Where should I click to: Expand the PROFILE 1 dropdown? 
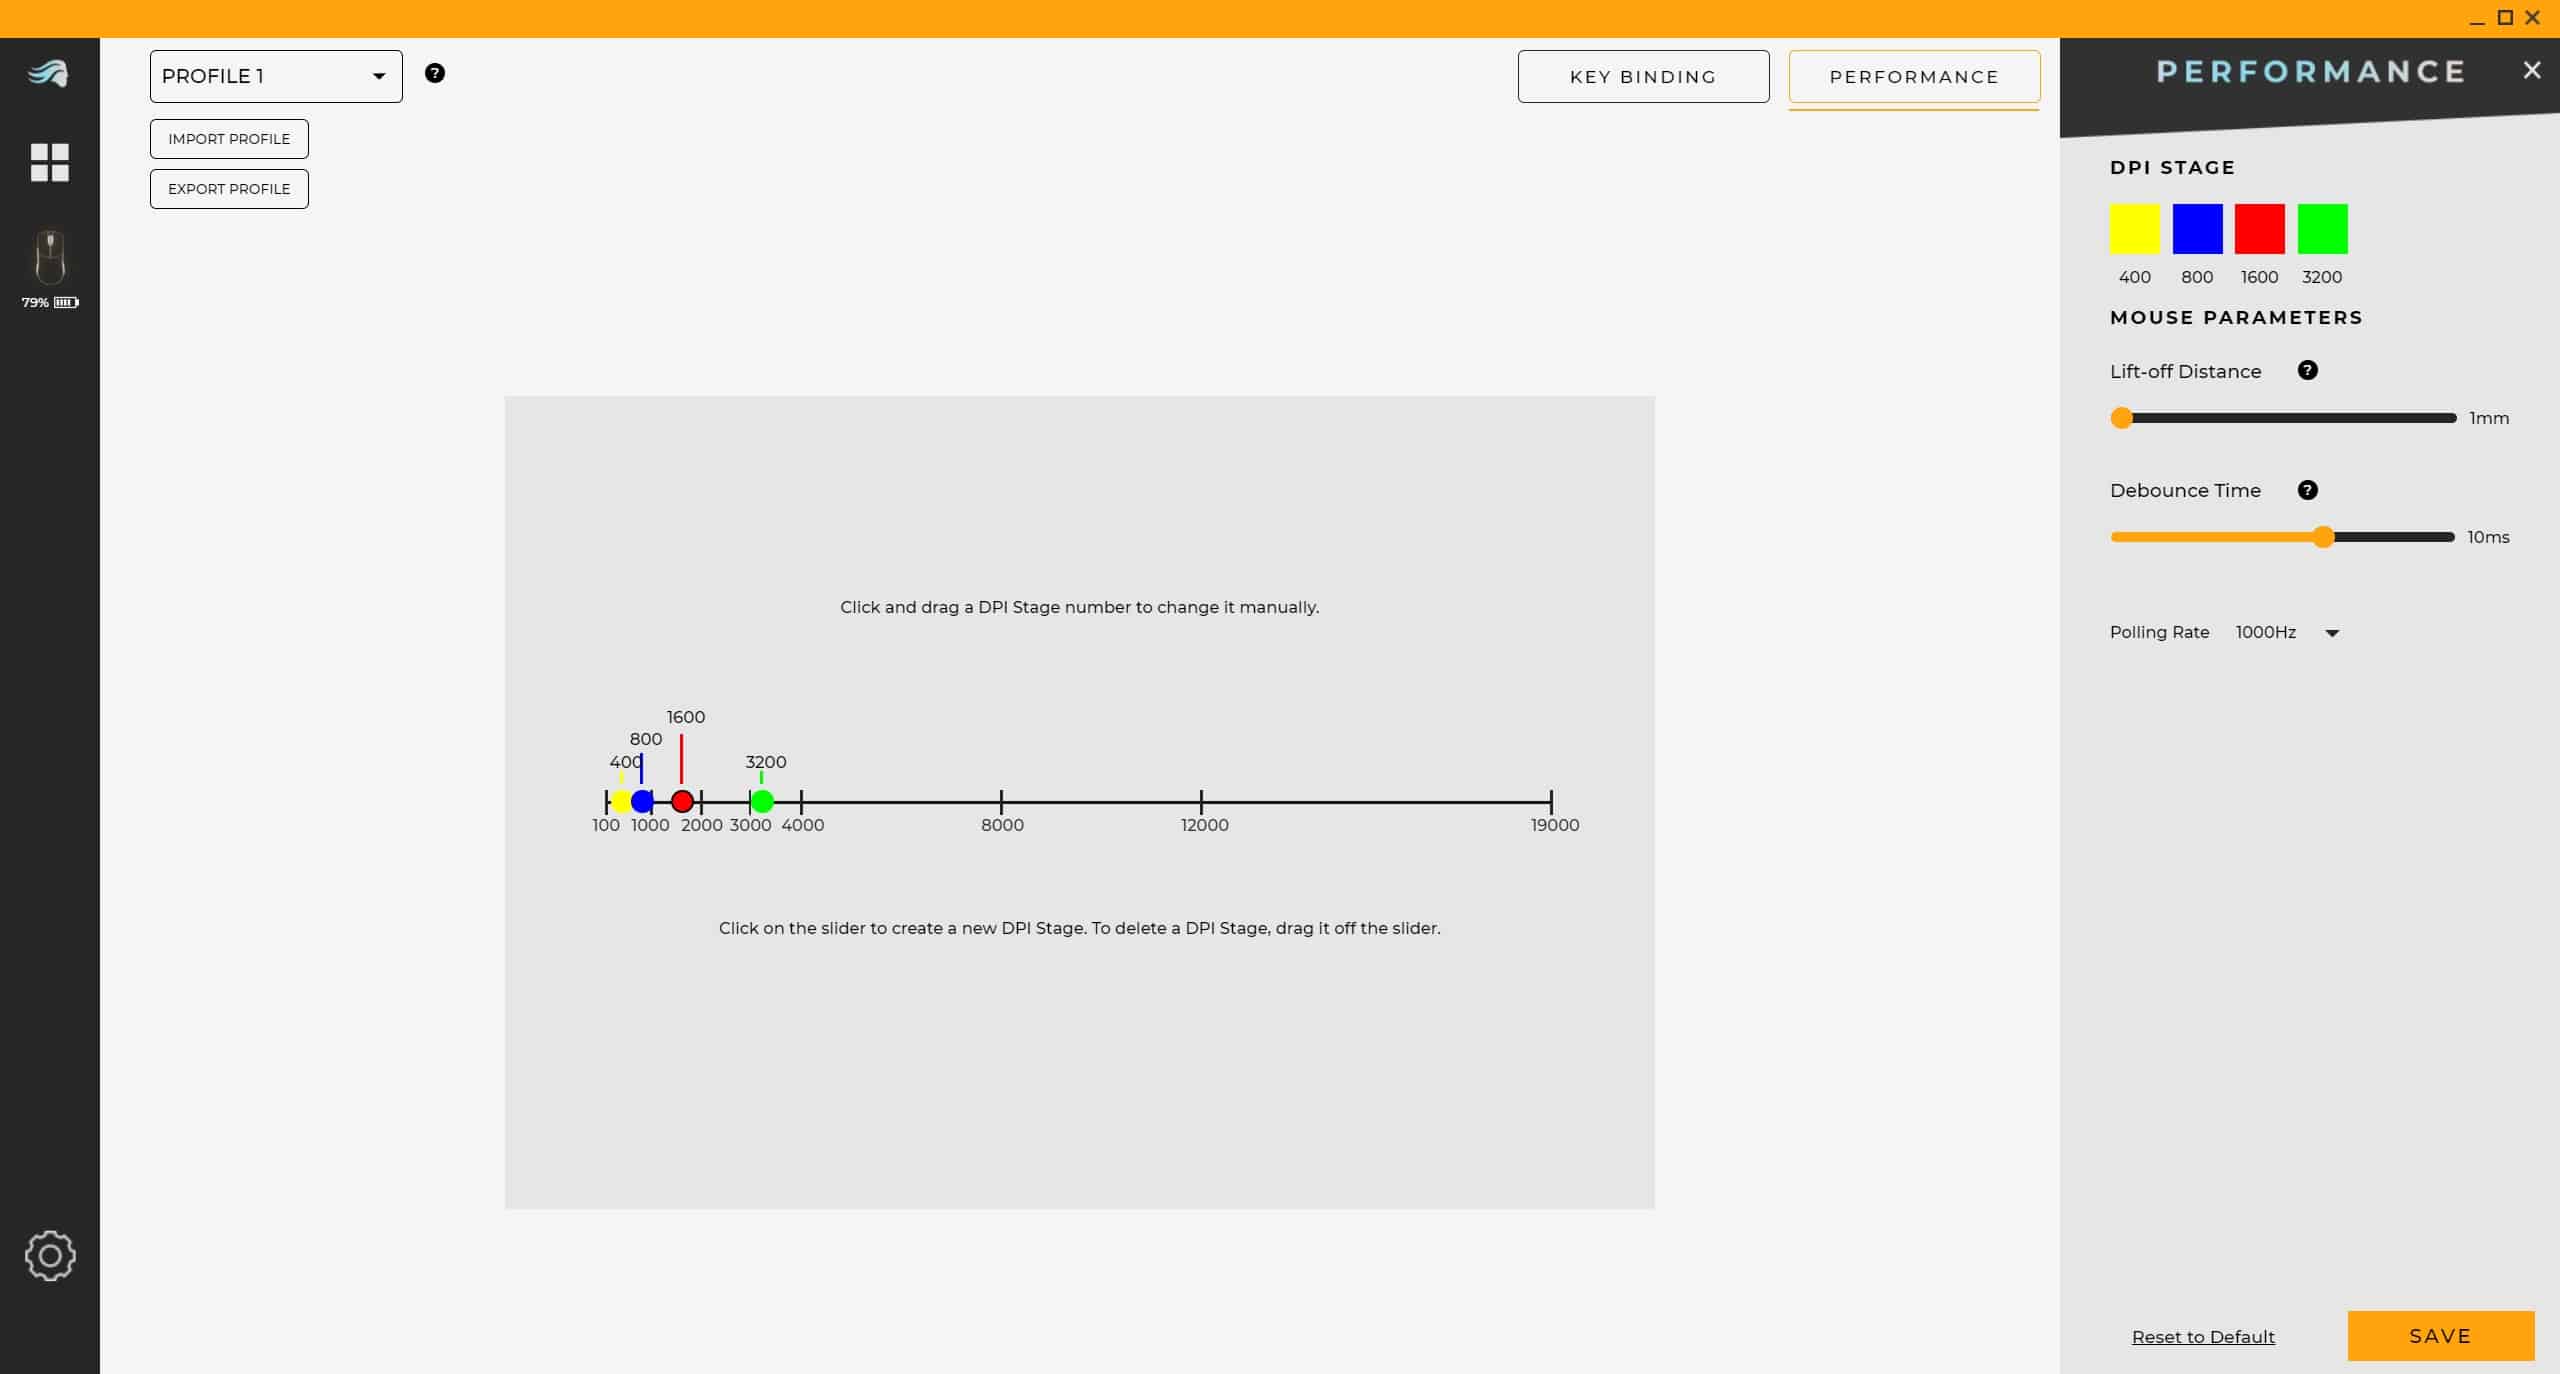click(x=276, y=76)
